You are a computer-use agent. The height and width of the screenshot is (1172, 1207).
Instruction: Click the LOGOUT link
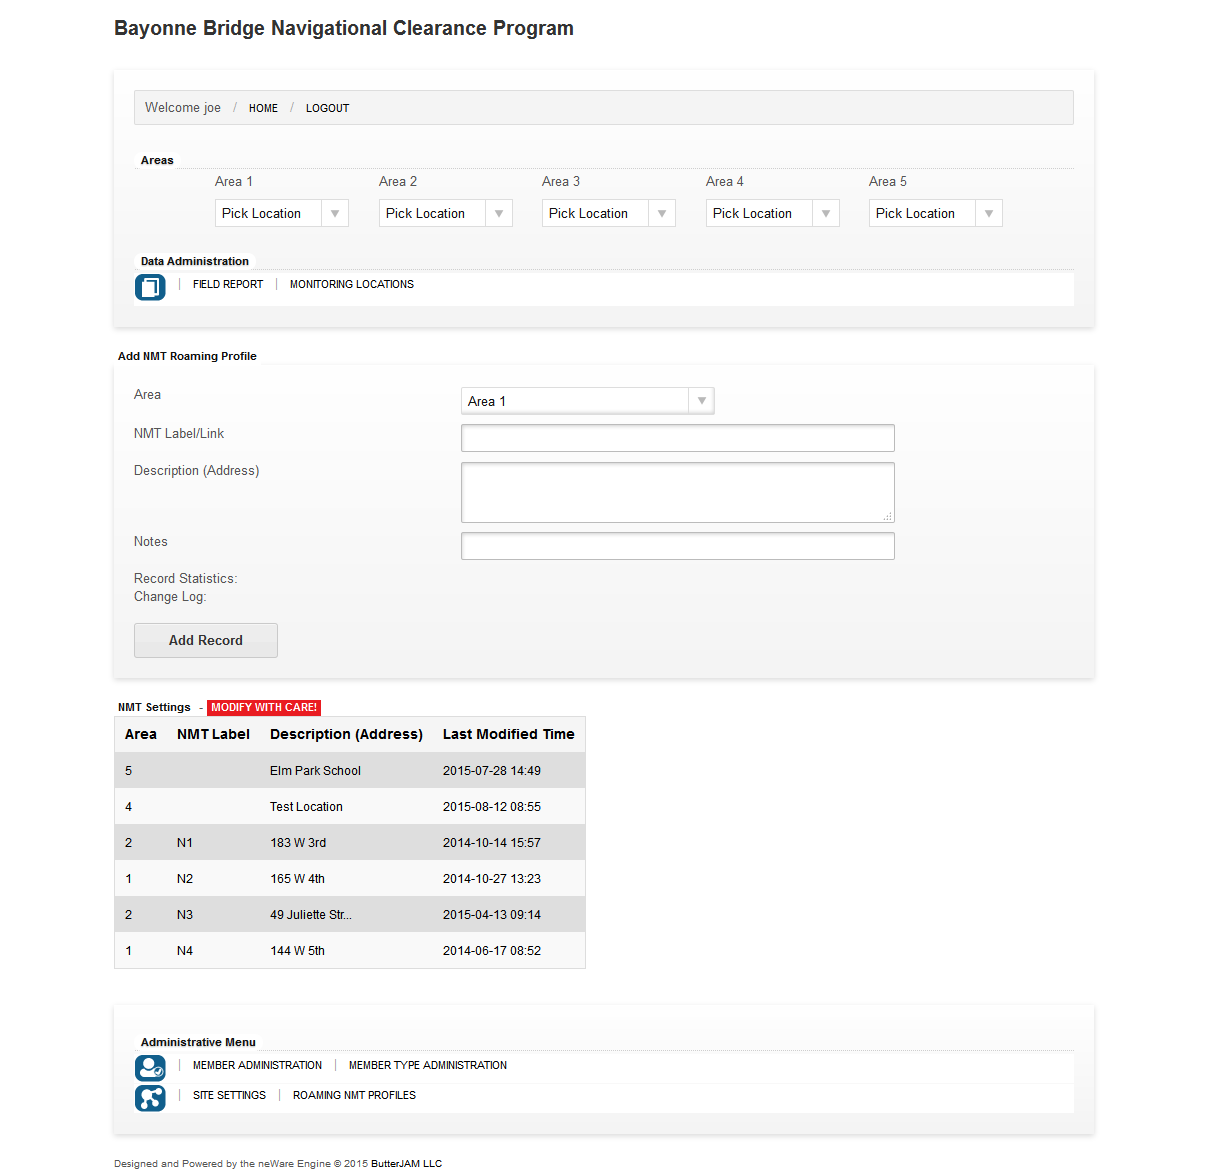coord(327,108)
